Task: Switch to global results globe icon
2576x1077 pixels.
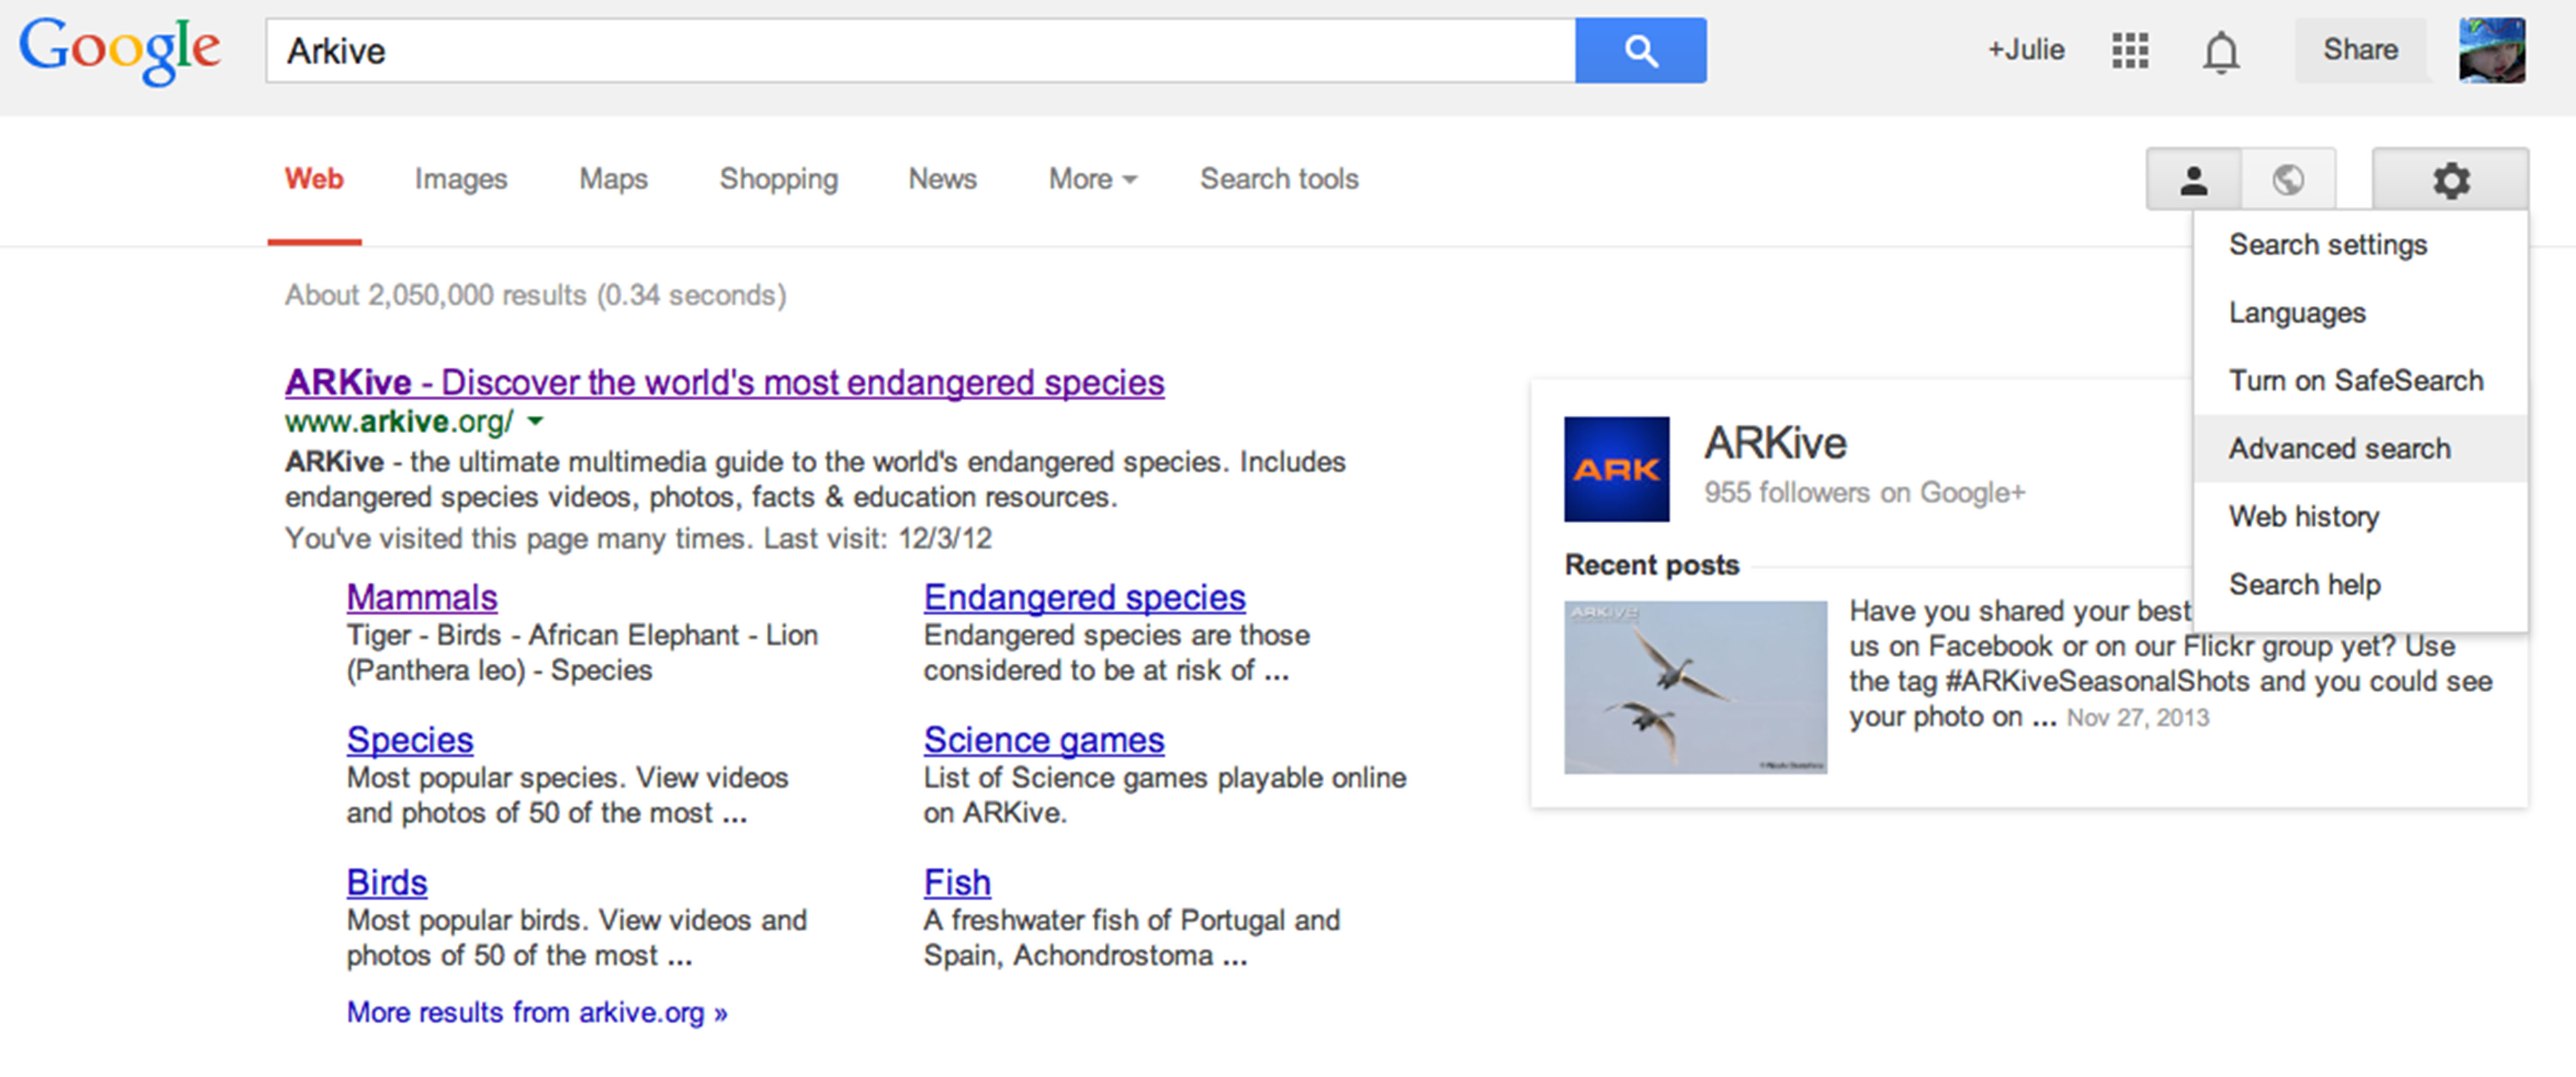Action: click(x=2288, y=180)
